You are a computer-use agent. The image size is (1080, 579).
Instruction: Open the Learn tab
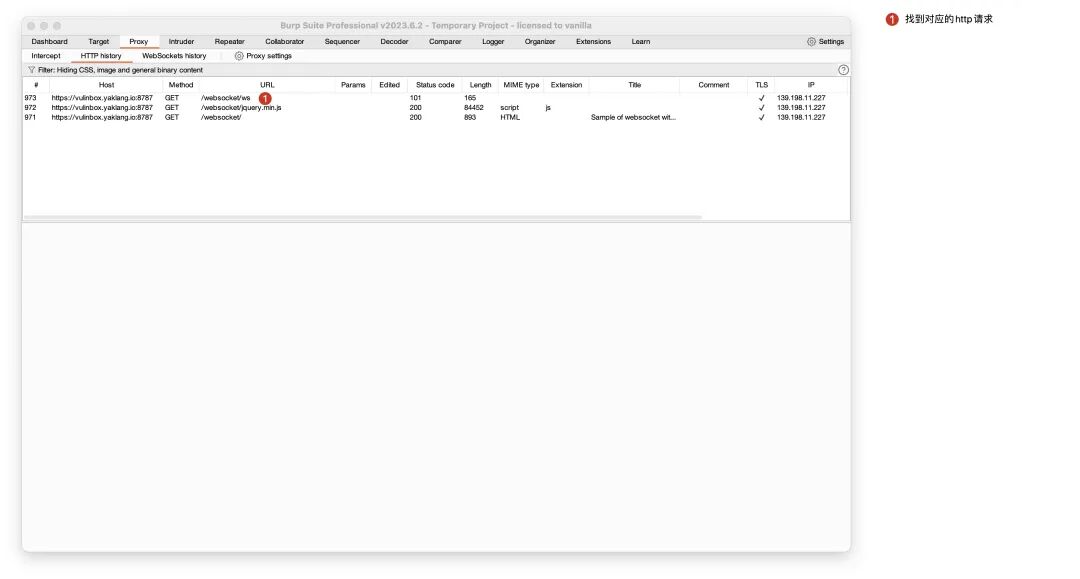[x=641, y=42]
